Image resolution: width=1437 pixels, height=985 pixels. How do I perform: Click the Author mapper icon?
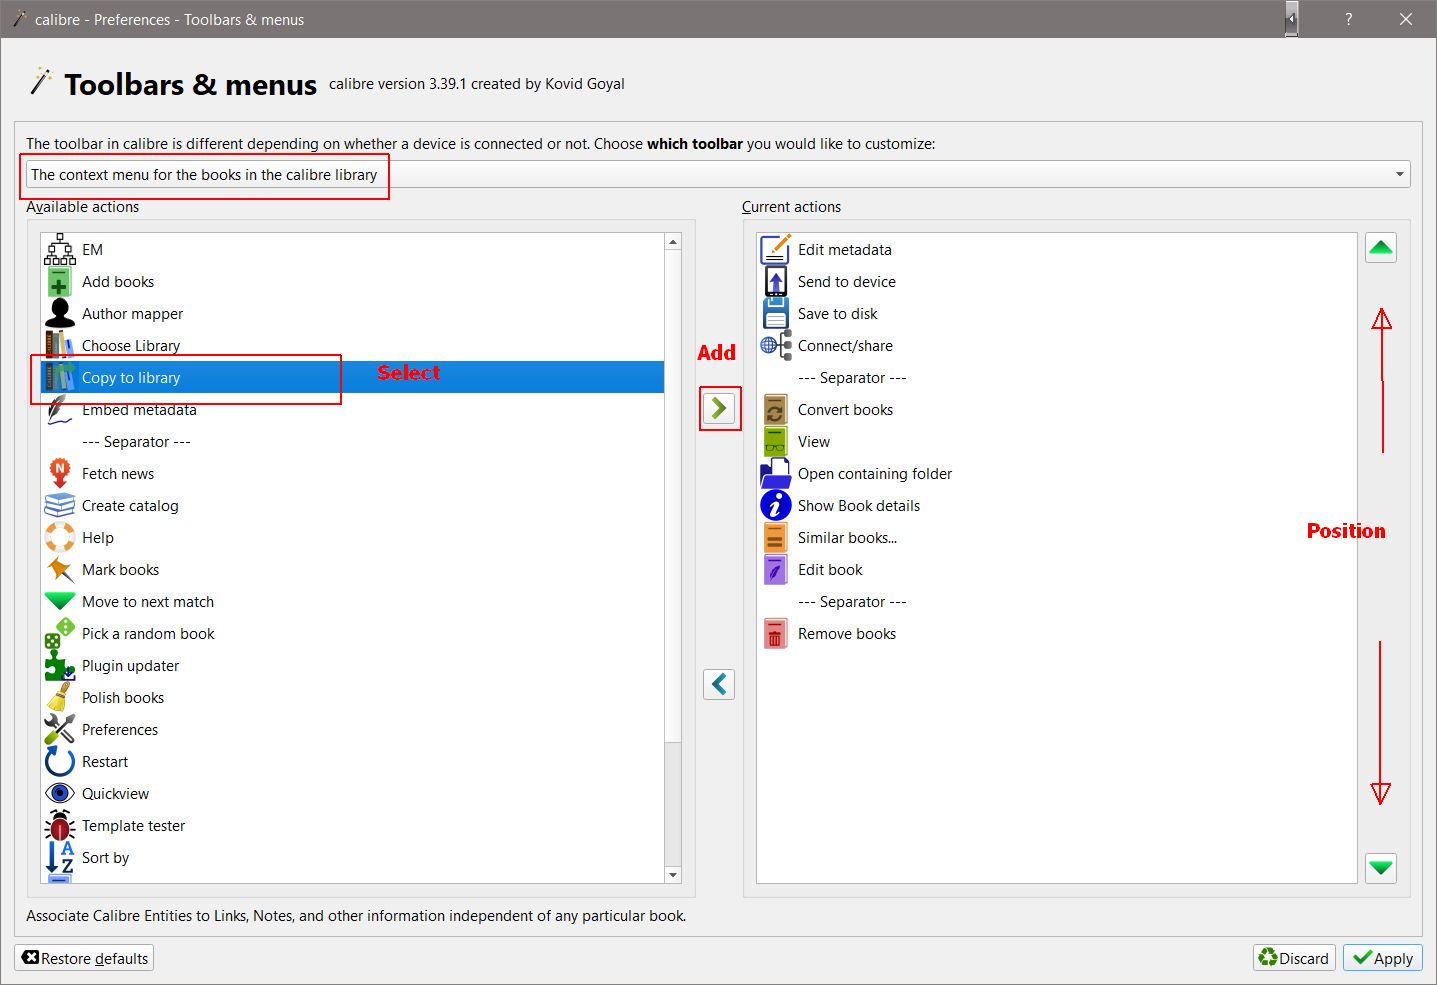60,313
